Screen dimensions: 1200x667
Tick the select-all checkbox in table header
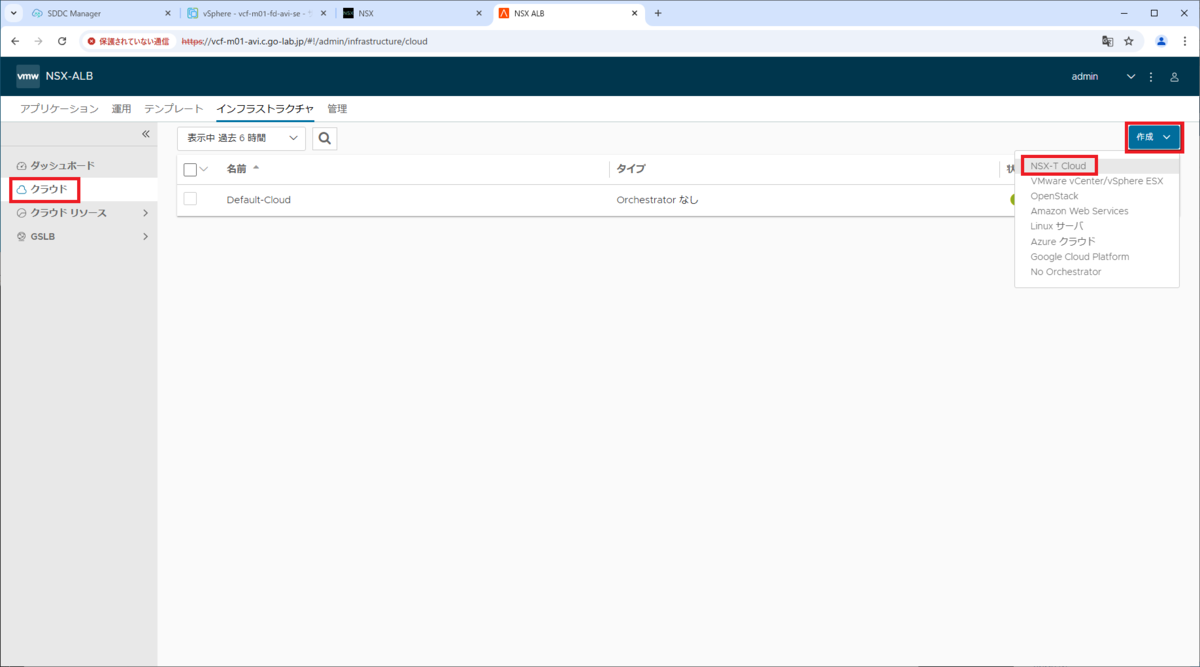(190, 169)
